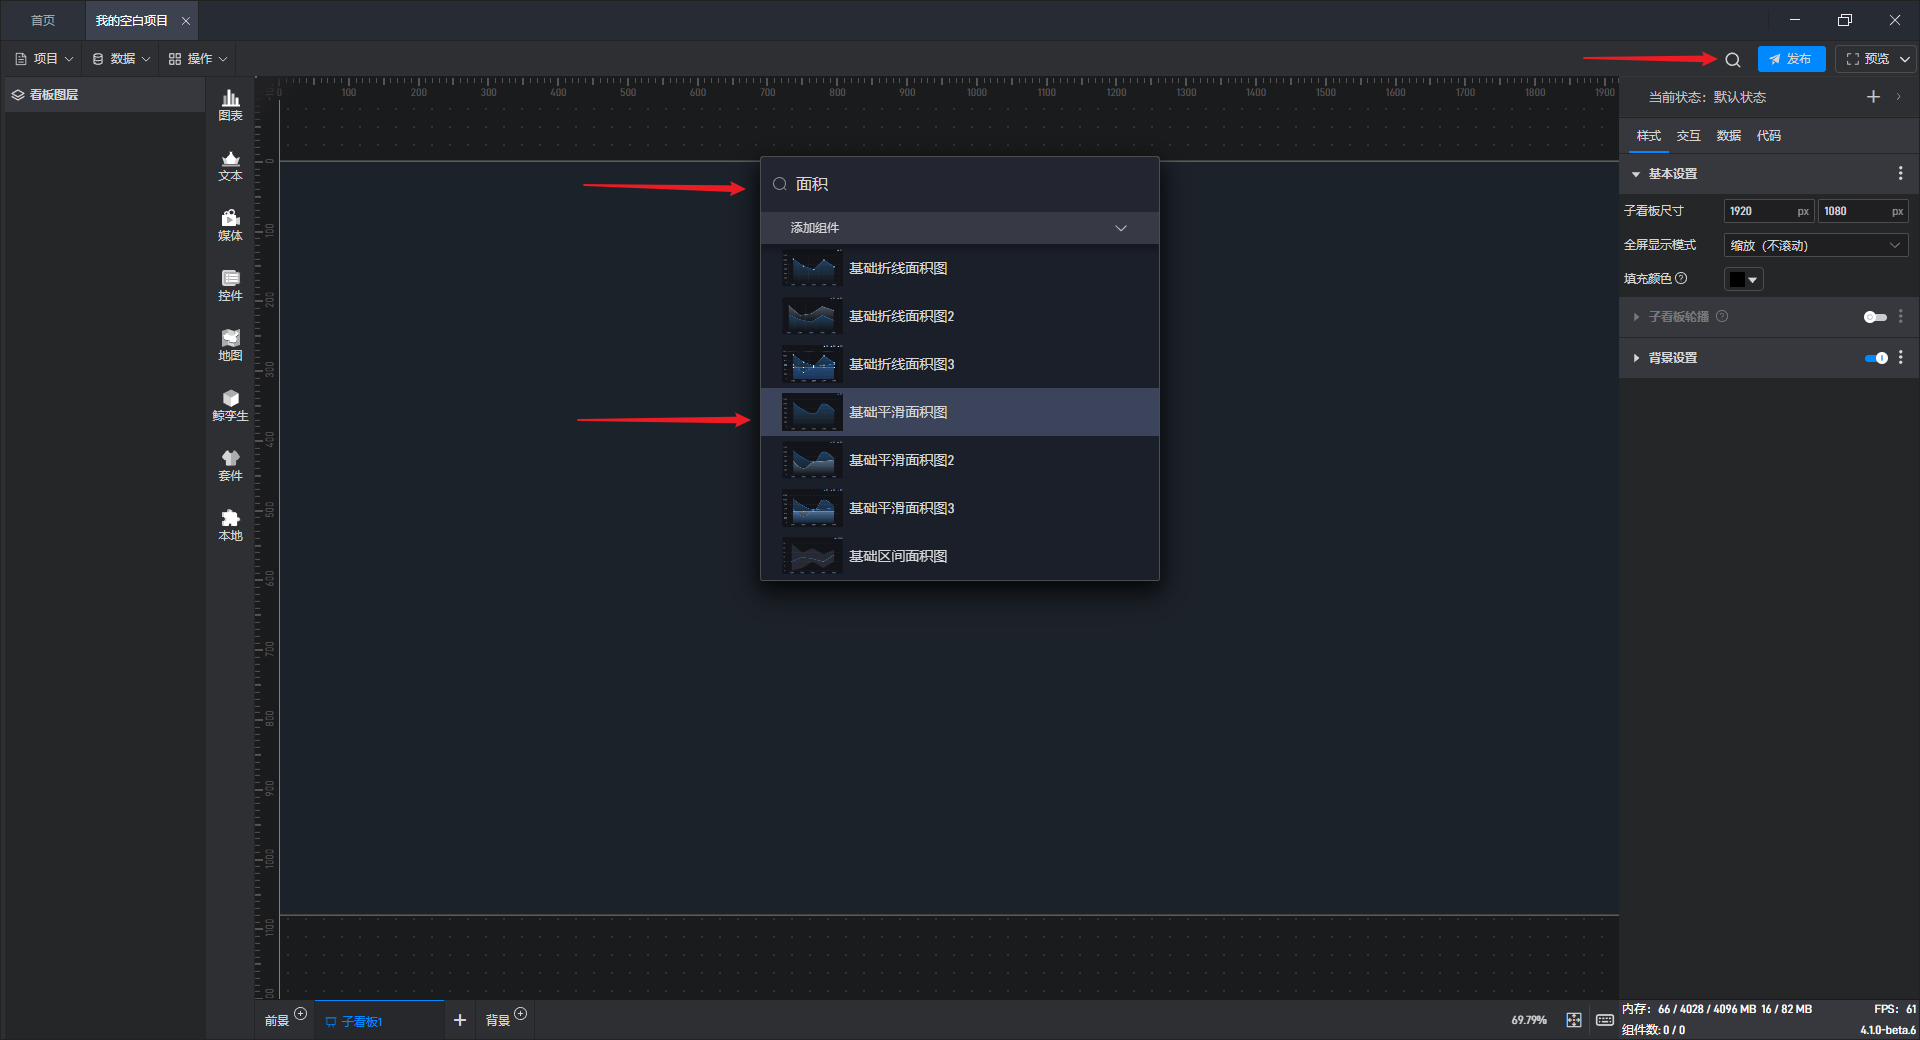Screen dimensions: 1920x1040
Task: Collapse the 基本设置 section
Action: [1636, 174]
